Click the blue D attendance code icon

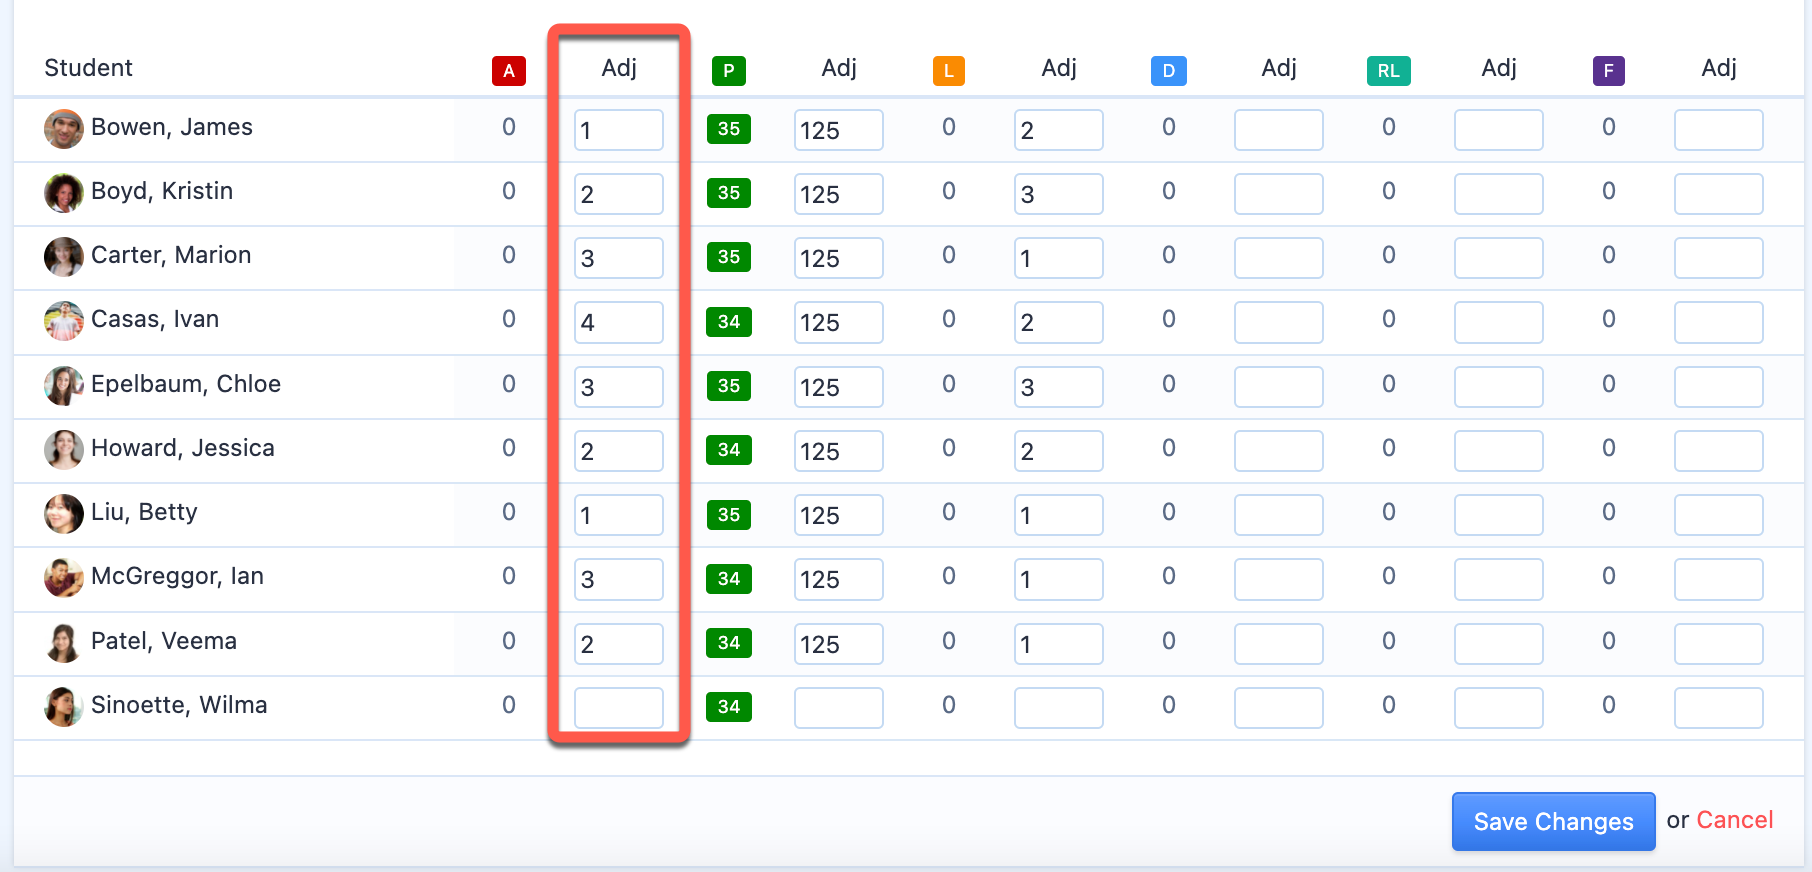coord(1168,71)
